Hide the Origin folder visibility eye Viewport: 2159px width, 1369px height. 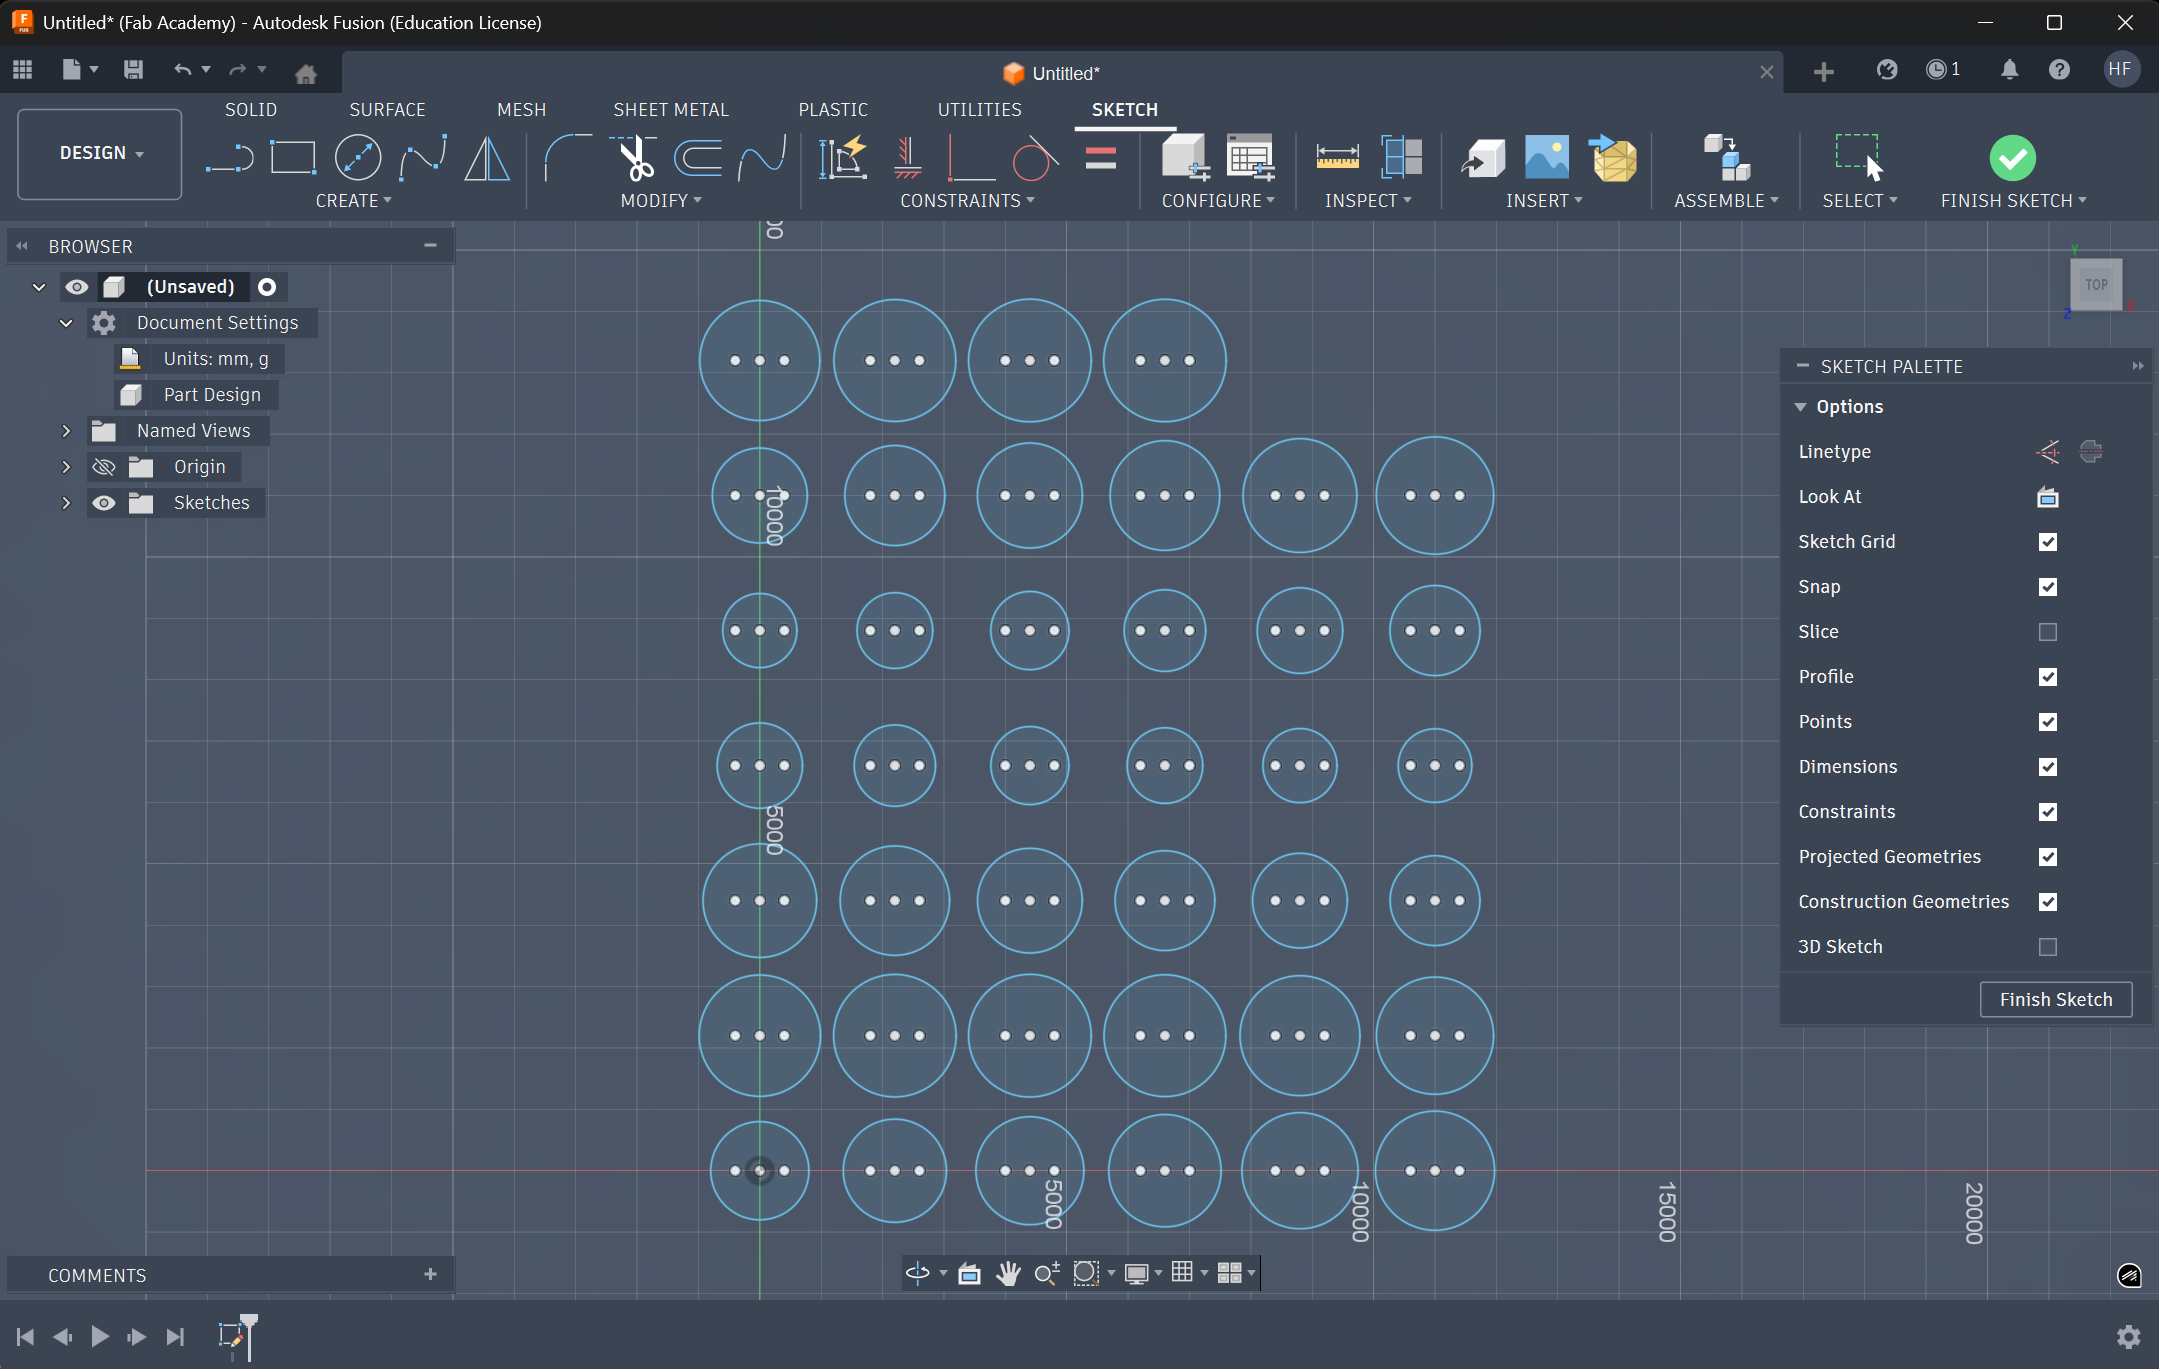click(103, 466)
